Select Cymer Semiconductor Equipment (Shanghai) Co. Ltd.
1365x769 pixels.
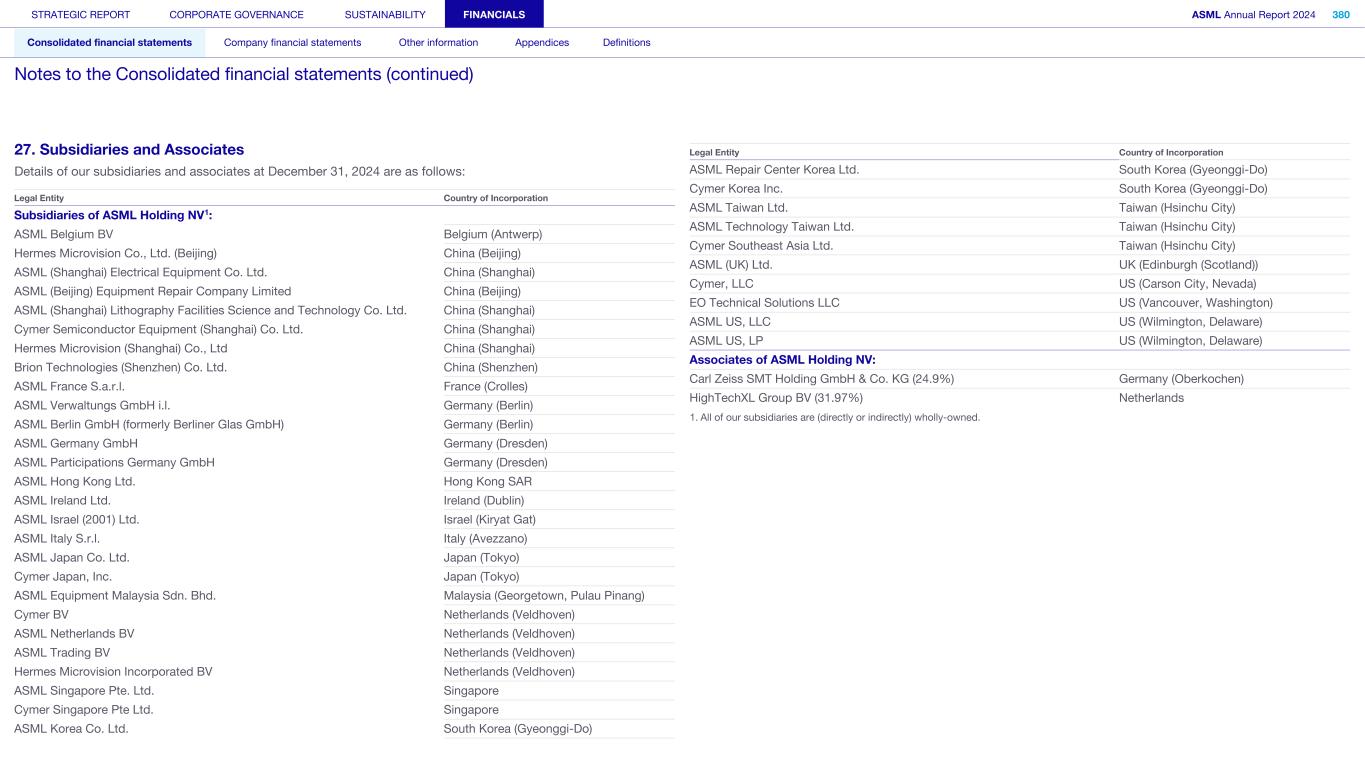158,329
